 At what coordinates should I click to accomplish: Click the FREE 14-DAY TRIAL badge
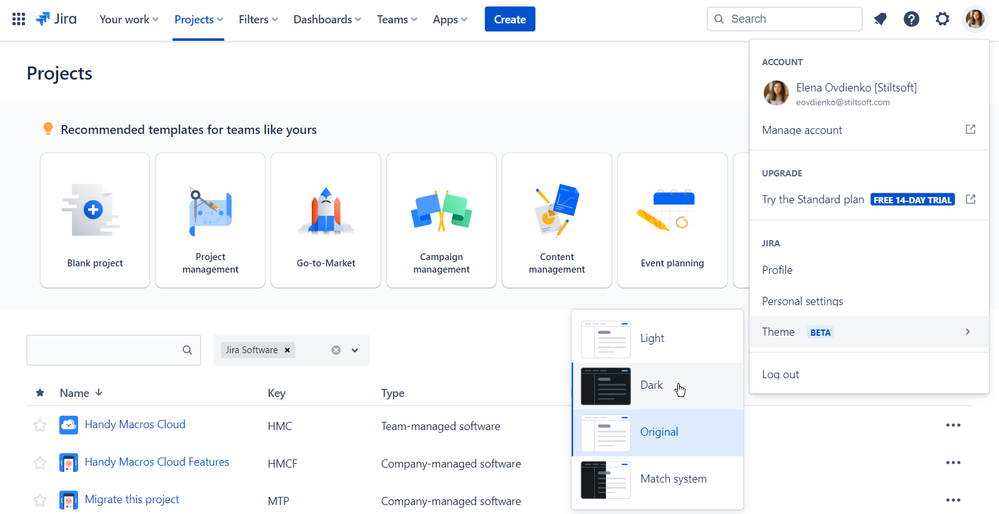coord(912,200)
